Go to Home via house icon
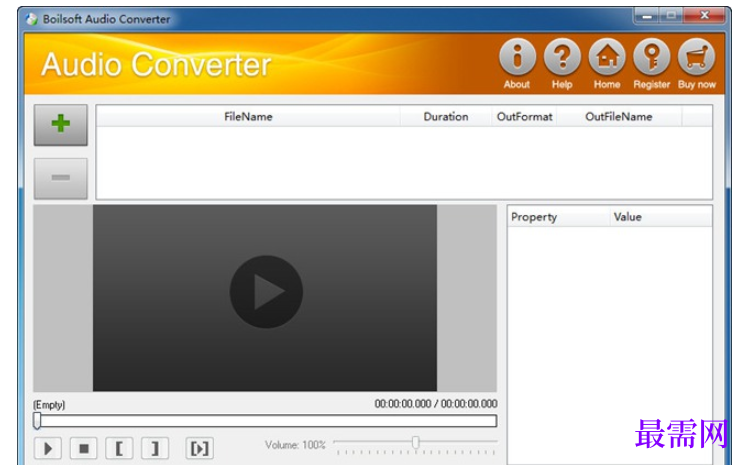Viewport: 747px width, 465px height. (x=607, y=57)
